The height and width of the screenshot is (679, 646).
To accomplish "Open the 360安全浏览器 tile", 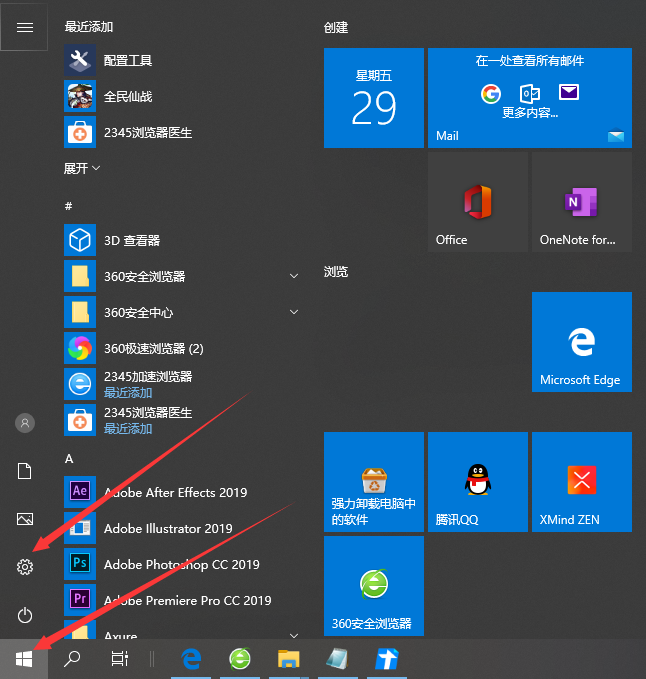I will (374, 586).
